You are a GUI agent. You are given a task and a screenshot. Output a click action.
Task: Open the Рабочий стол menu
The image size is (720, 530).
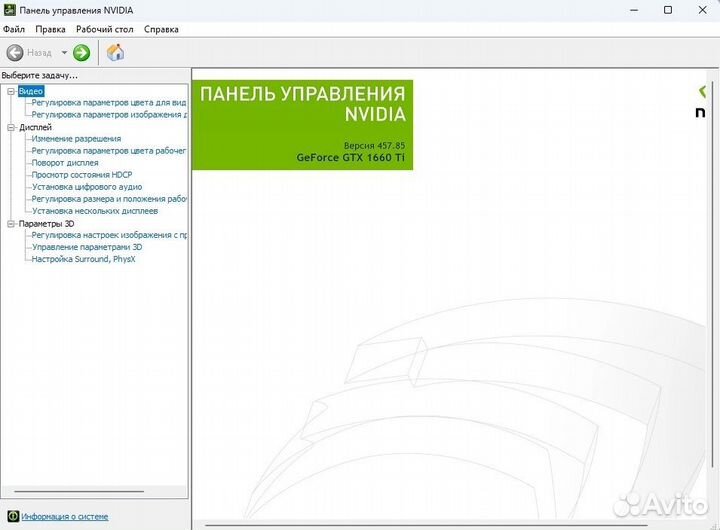coord(104,29)
